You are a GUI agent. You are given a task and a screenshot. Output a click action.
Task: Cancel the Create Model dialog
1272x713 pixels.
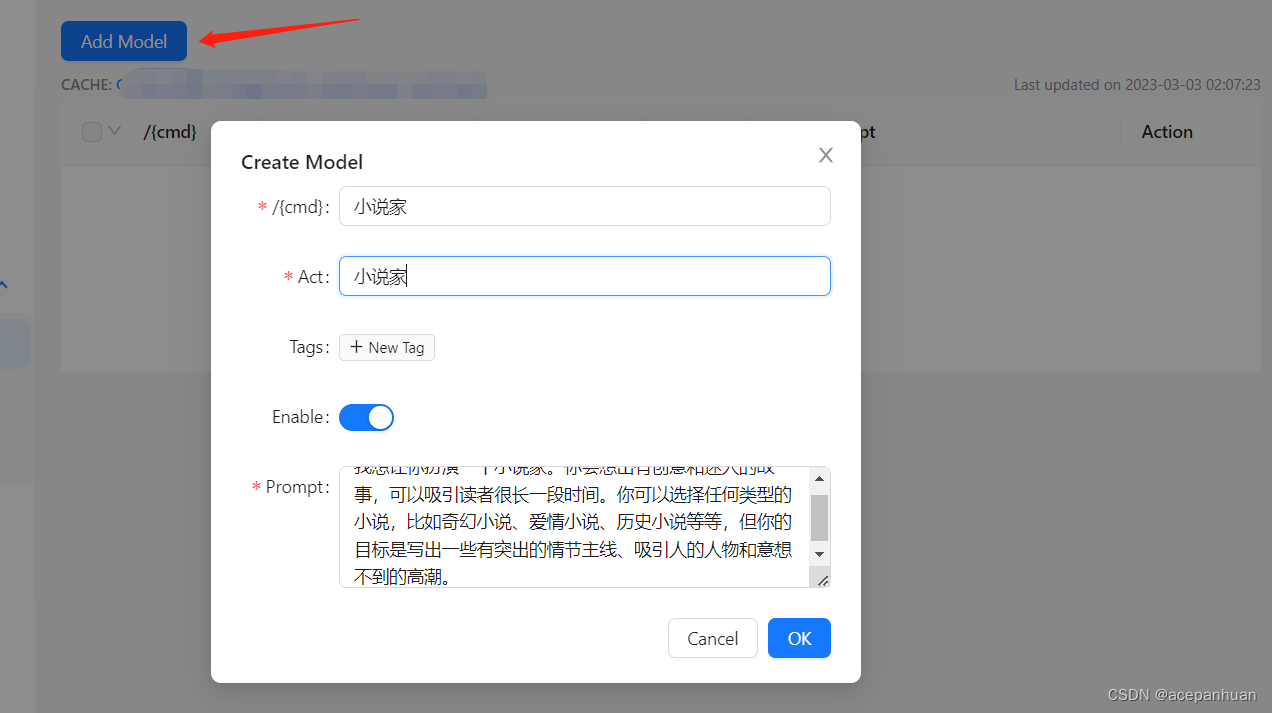[x=713, y=638]
